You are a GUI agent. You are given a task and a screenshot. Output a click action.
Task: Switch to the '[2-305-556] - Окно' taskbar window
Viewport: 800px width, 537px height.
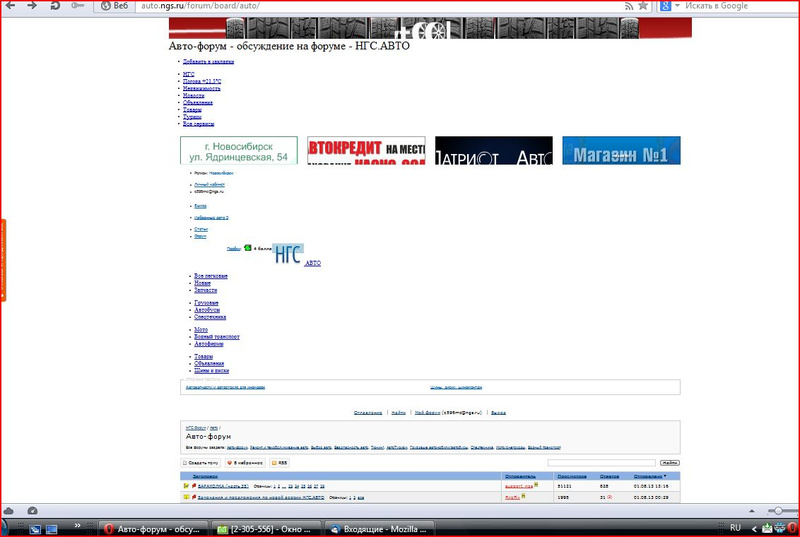[266, 529]
